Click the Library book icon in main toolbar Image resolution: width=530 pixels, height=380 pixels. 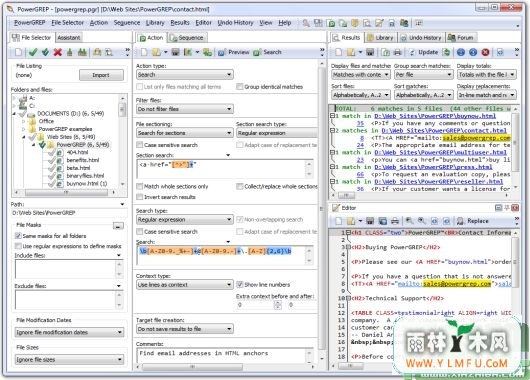(x=355, y=23)
